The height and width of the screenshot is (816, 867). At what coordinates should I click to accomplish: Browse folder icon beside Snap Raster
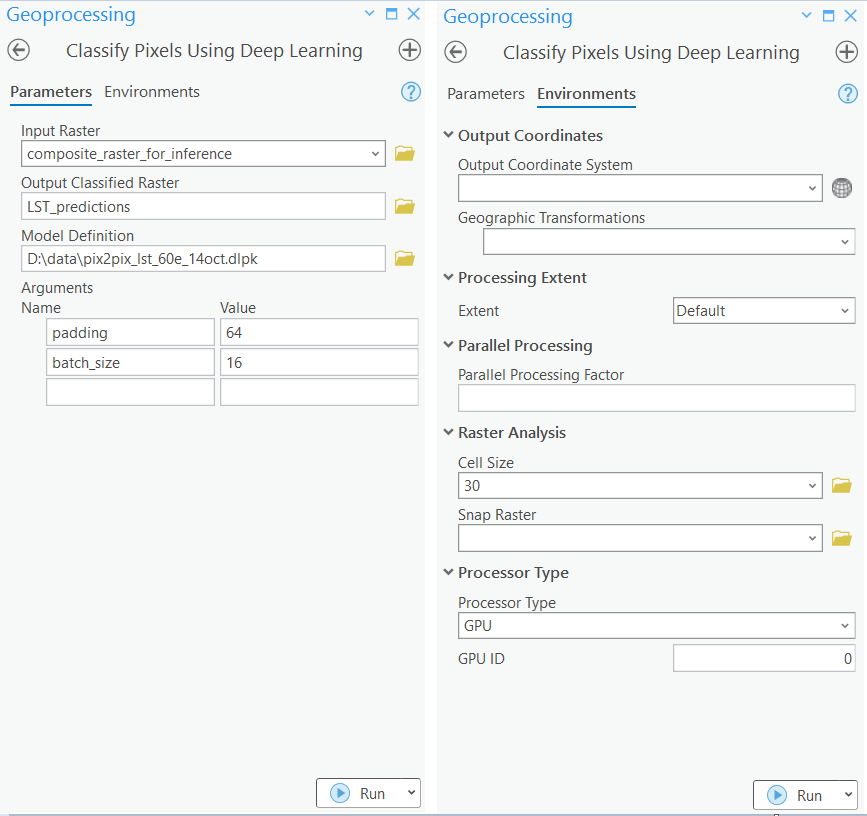point(842,538)
